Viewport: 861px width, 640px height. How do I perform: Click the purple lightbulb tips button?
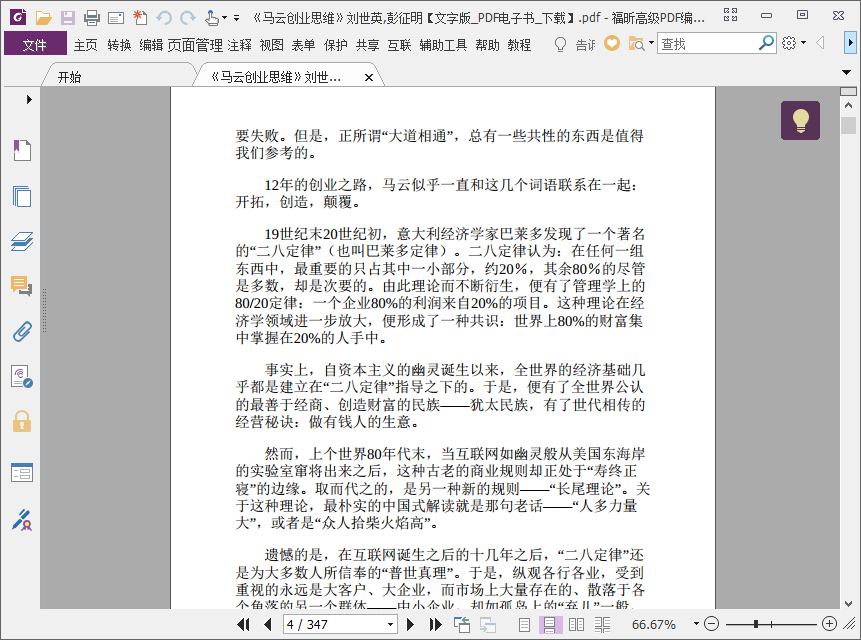[801, 120]
